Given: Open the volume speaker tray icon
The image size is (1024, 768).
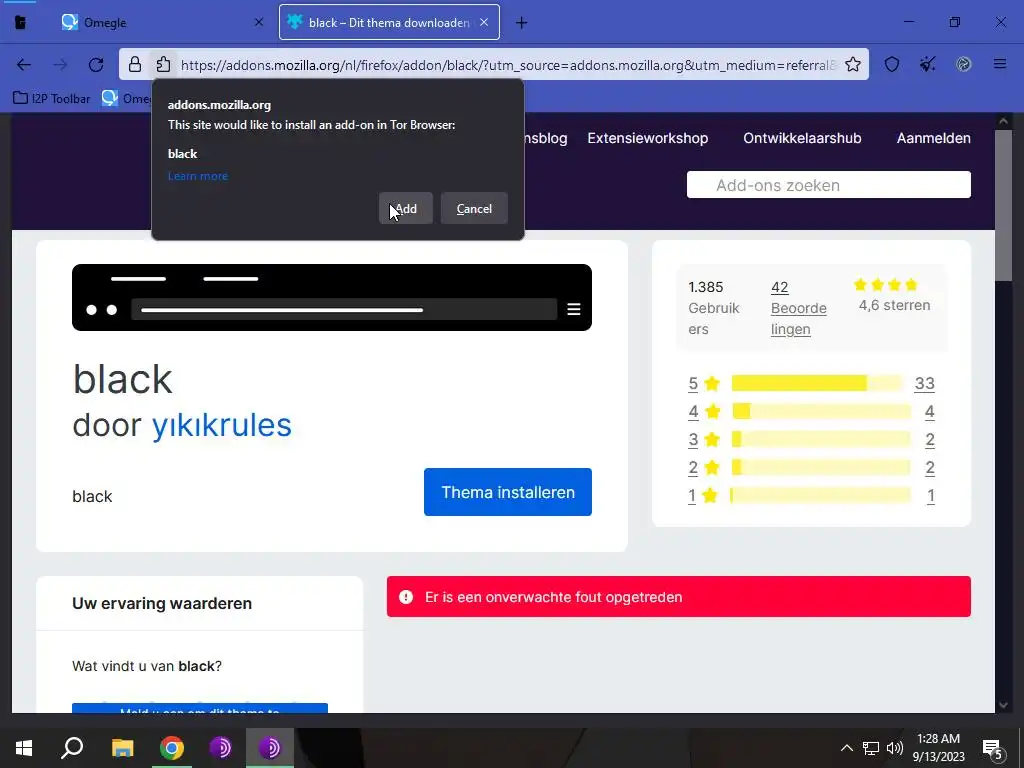Looking at the screenshot, I should [x=895, y=748].
